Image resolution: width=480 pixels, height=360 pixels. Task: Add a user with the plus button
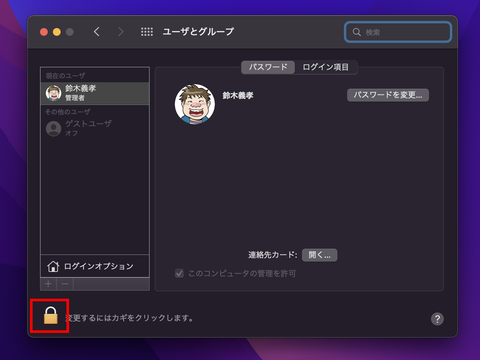coord(48,284)
